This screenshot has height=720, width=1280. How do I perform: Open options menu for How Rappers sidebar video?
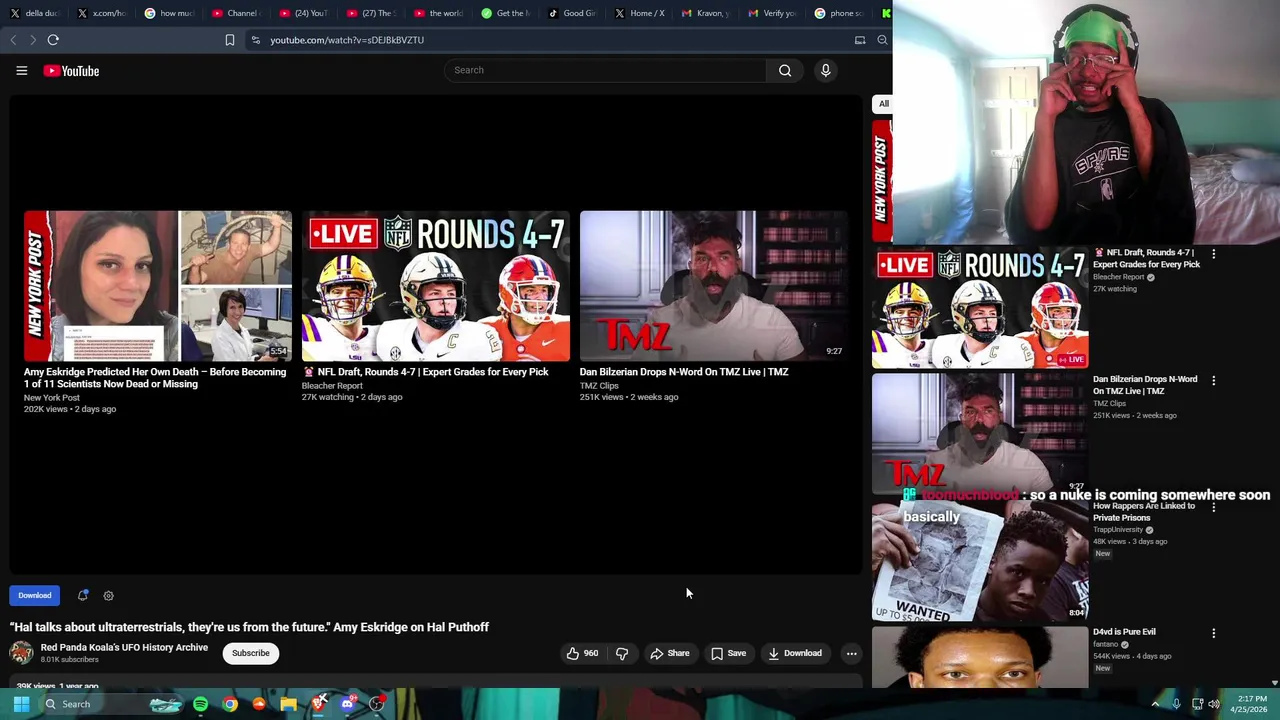(x=1213, y=507)
